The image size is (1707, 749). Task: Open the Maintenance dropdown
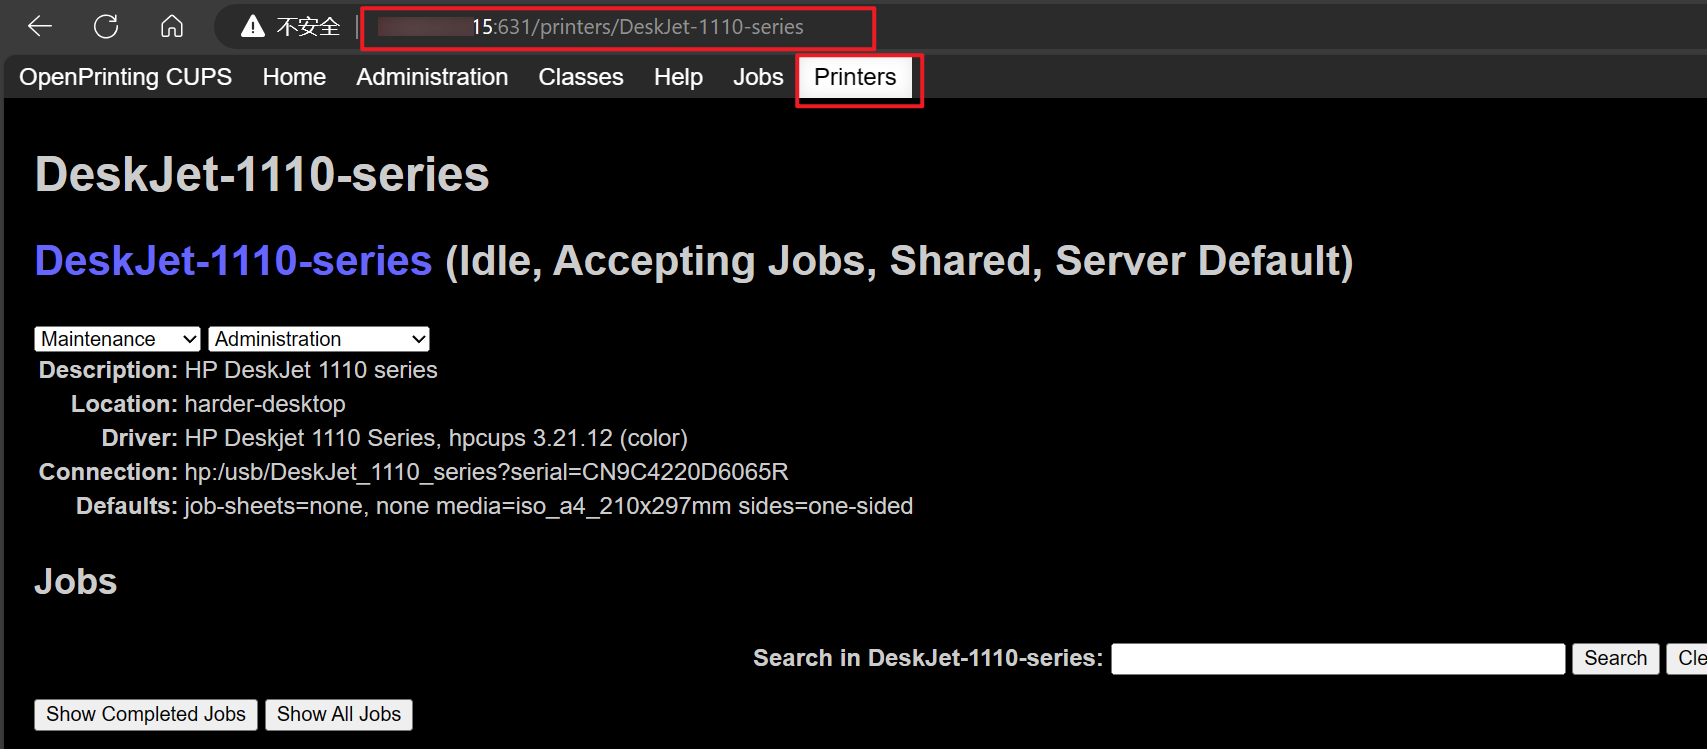click(x=117, y=339)
